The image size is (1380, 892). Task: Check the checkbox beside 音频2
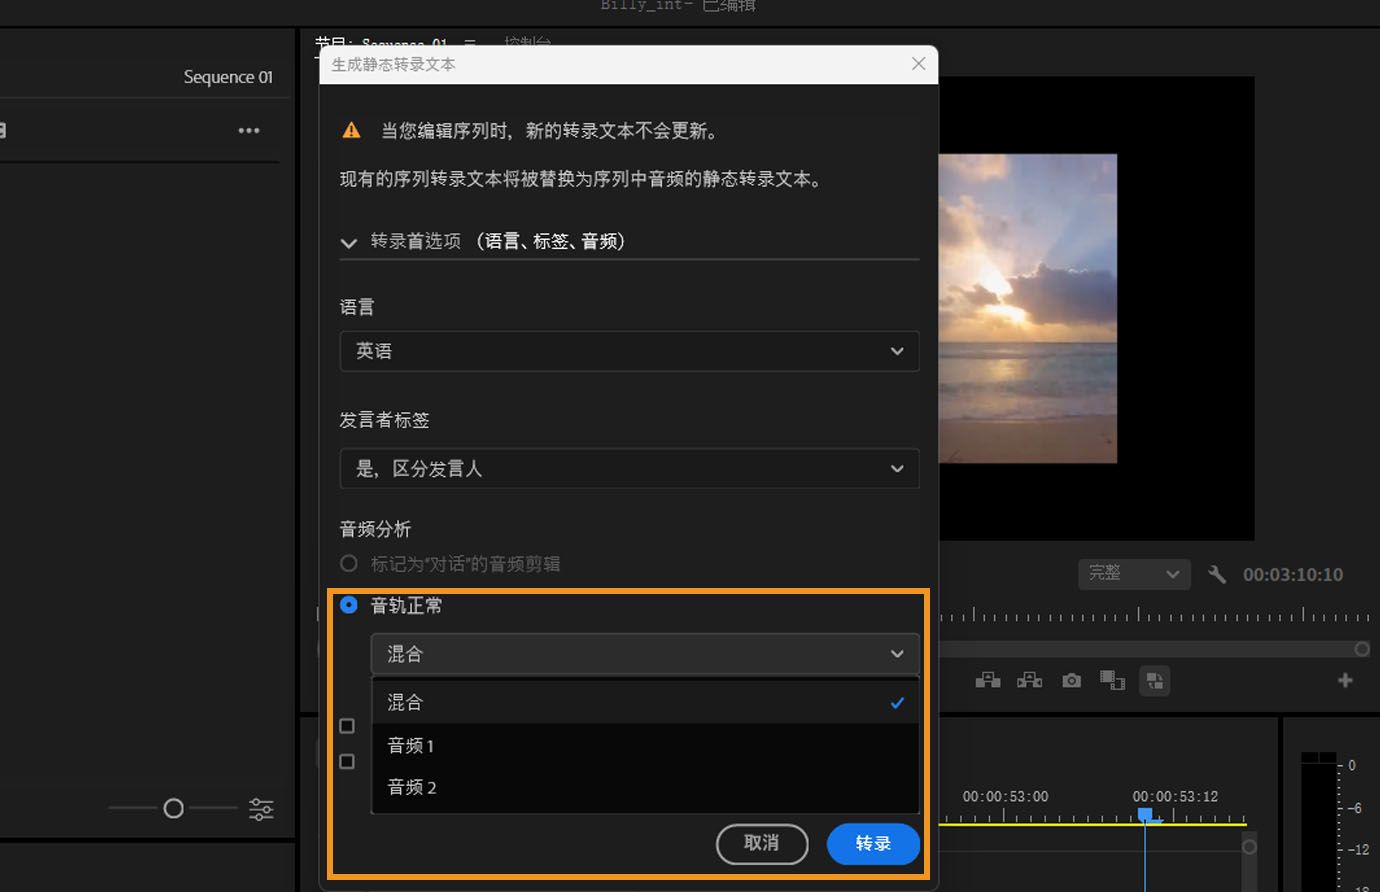(346, 761)
